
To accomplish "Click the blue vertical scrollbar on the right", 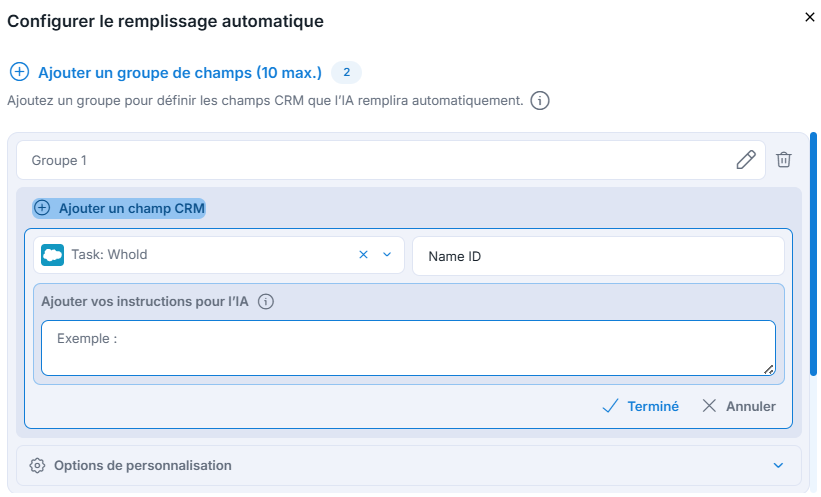I will (x=813, y=254).
